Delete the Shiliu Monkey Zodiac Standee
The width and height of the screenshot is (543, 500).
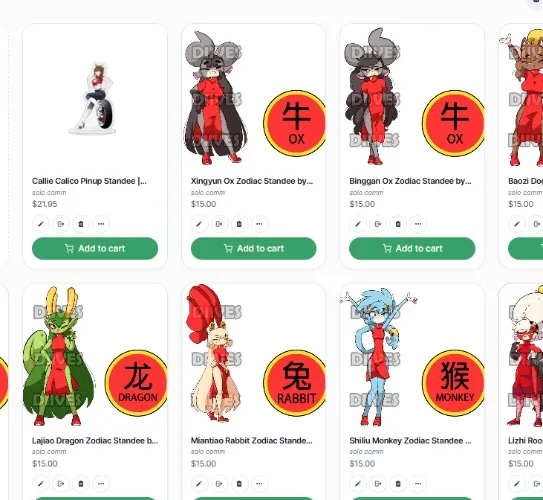(398, 483)
